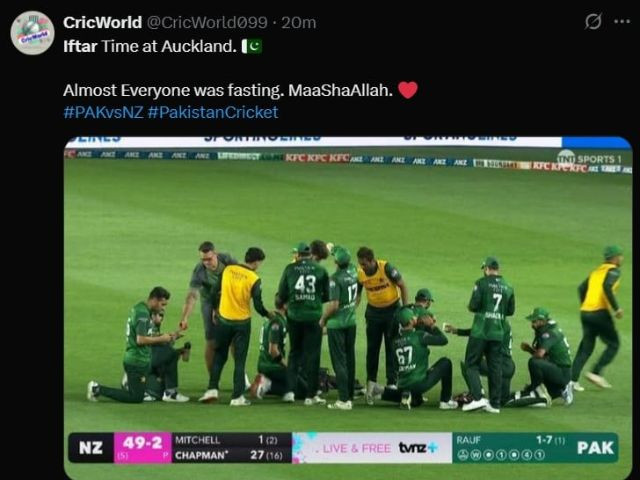Click the PAK team label on scoreboard
Image resolution: width=640 pixels, height=480 pixels.
(x=595, y=448)
